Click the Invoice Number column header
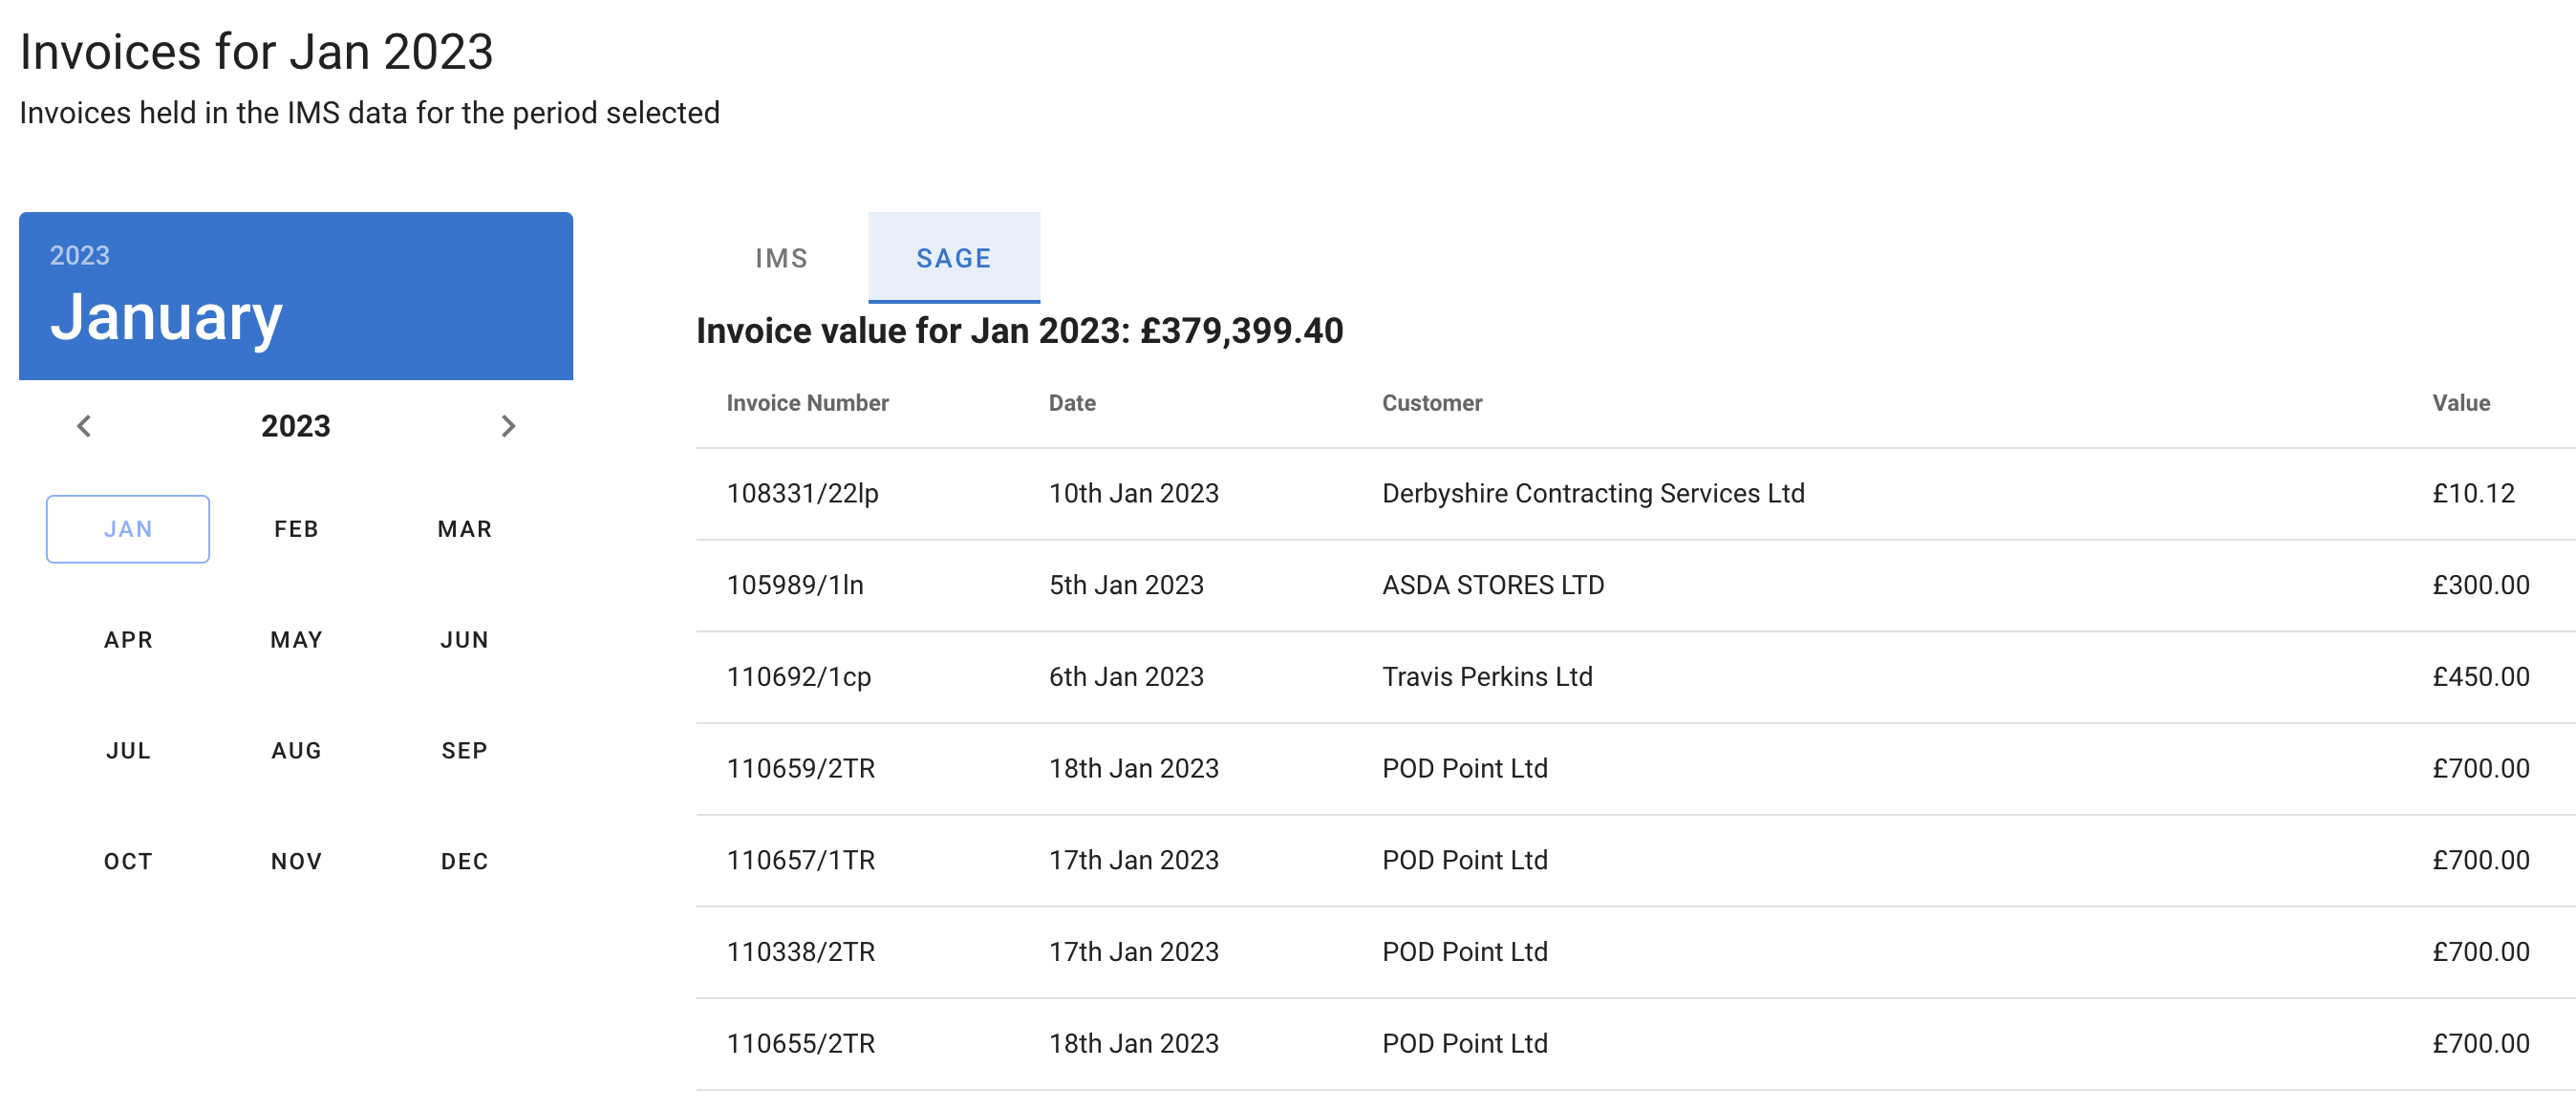The image size is (2576, 1110). (807, 403)
